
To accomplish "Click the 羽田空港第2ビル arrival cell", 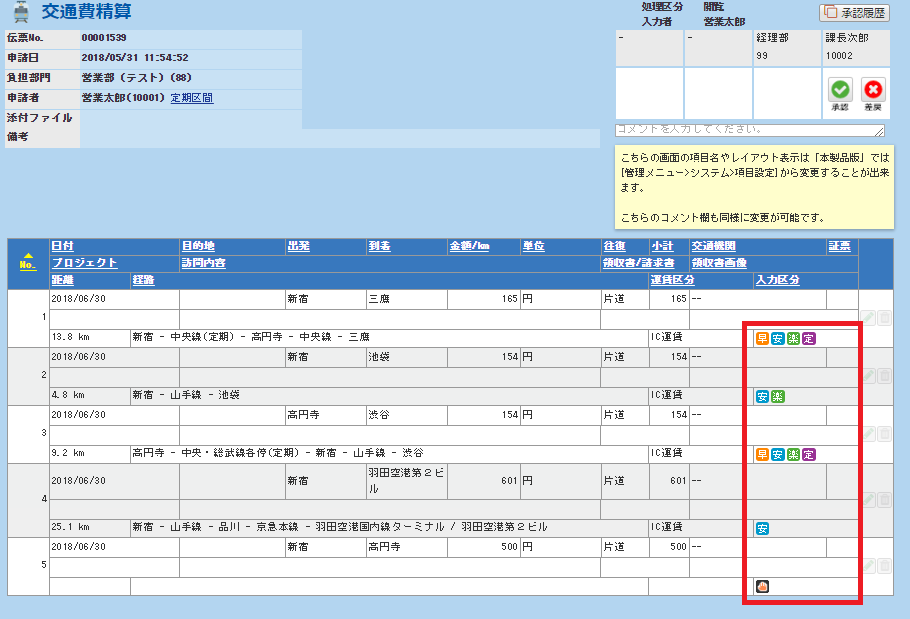I will (406, 481).
